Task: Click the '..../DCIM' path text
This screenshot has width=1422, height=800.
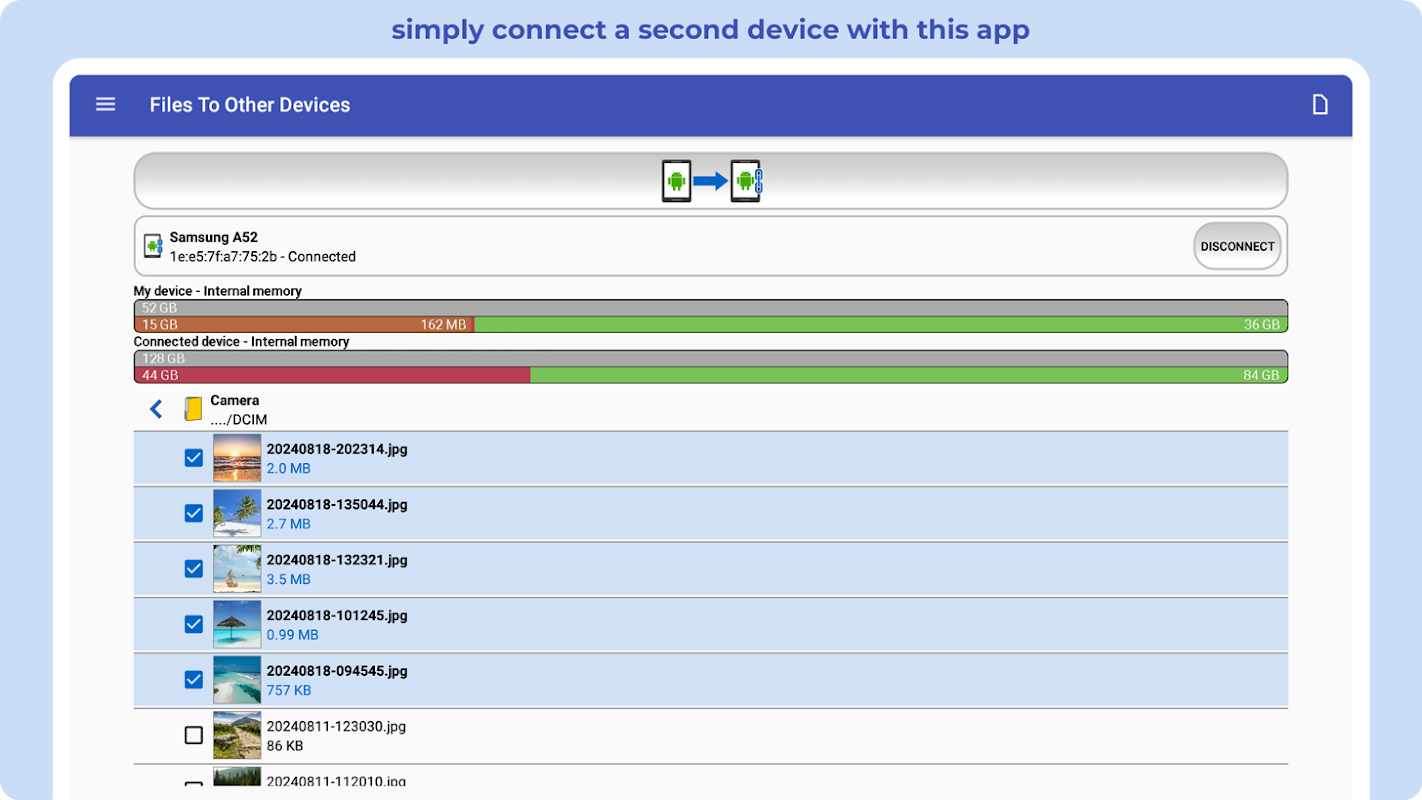Action: click(x=238, y=420)
